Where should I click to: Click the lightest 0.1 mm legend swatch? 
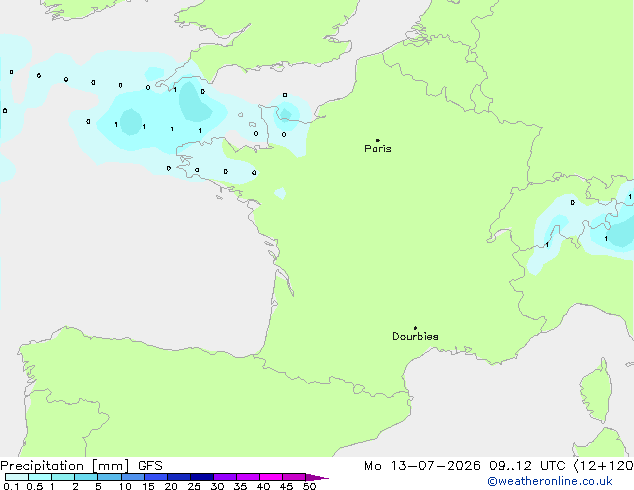pos(17,477)
